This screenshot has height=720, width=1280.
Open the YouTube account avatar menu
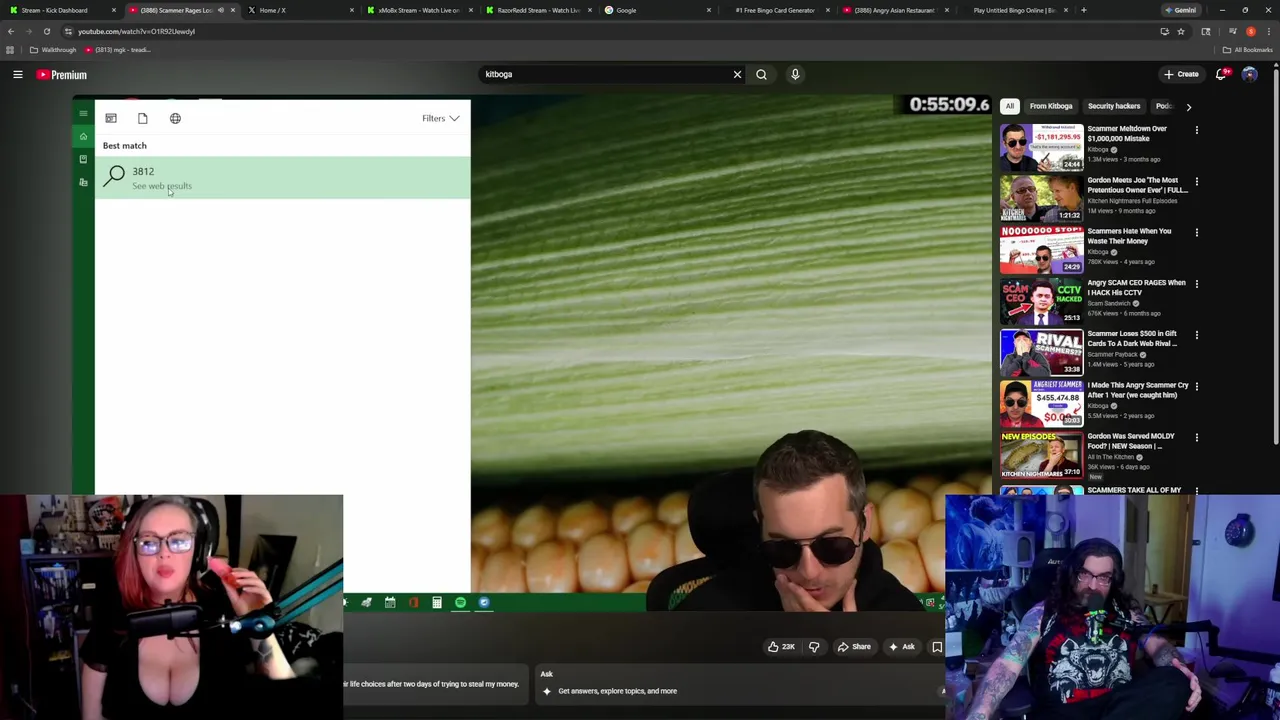[x=1249, y=74]
